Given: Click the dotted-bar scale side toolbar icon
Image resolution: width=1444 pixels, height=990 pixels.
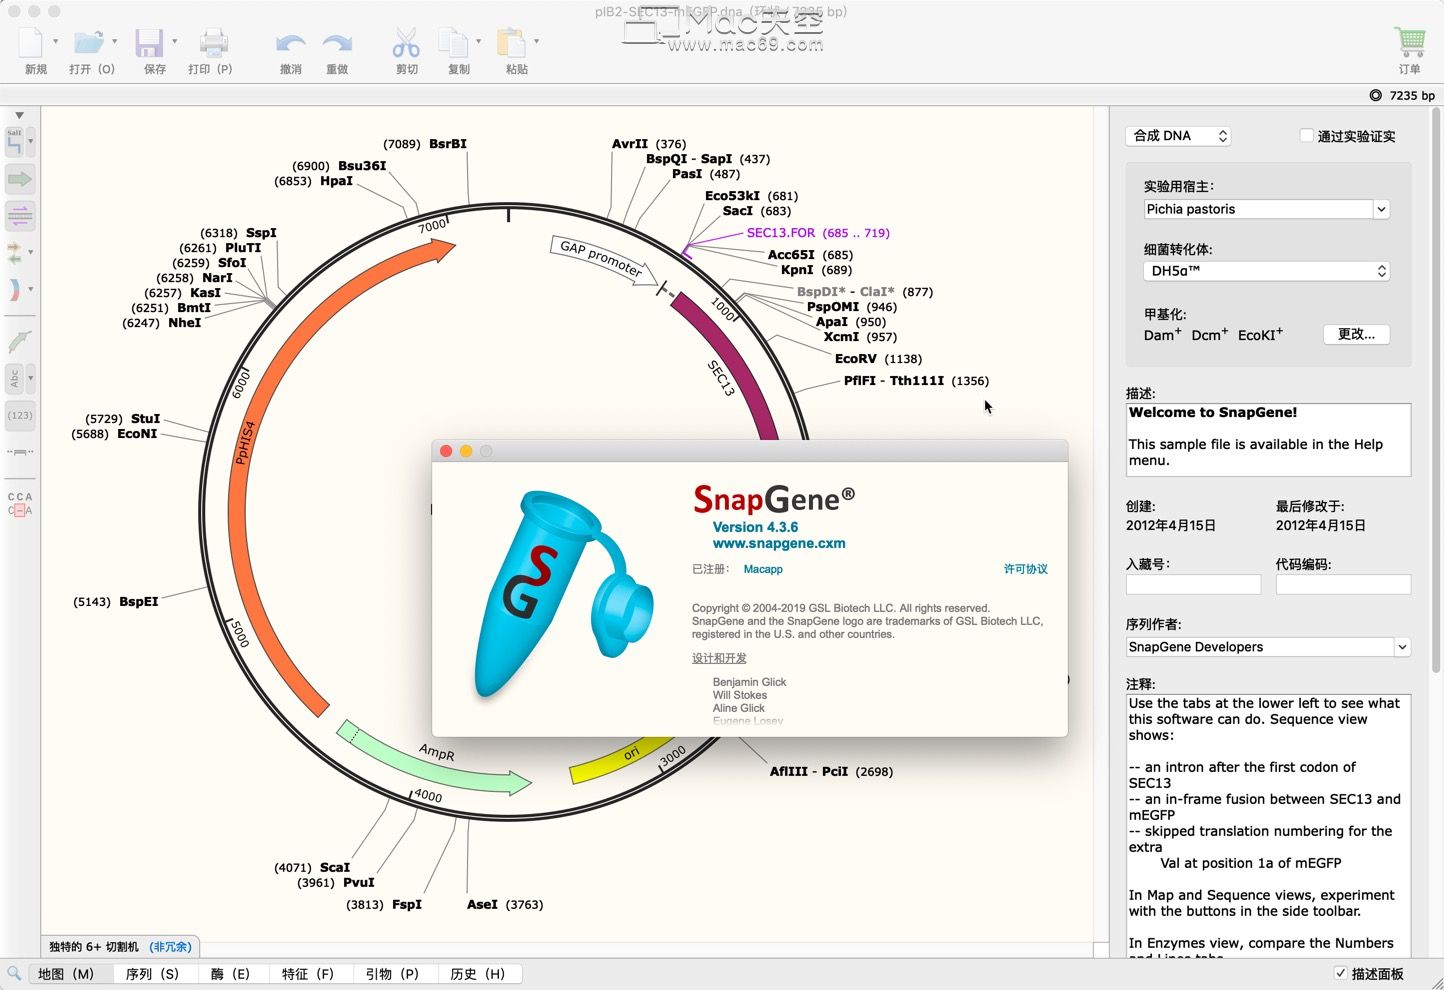Looking at the screenshot, I should (20, 453).
